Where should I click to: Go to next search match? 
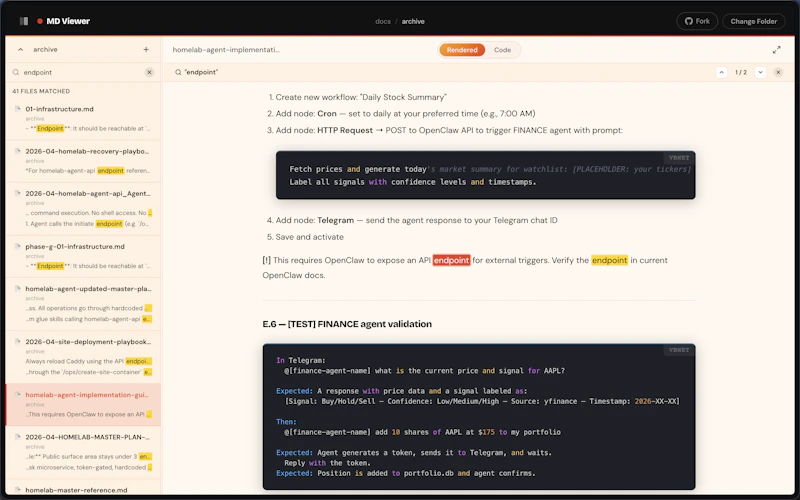tap(760, 72)
